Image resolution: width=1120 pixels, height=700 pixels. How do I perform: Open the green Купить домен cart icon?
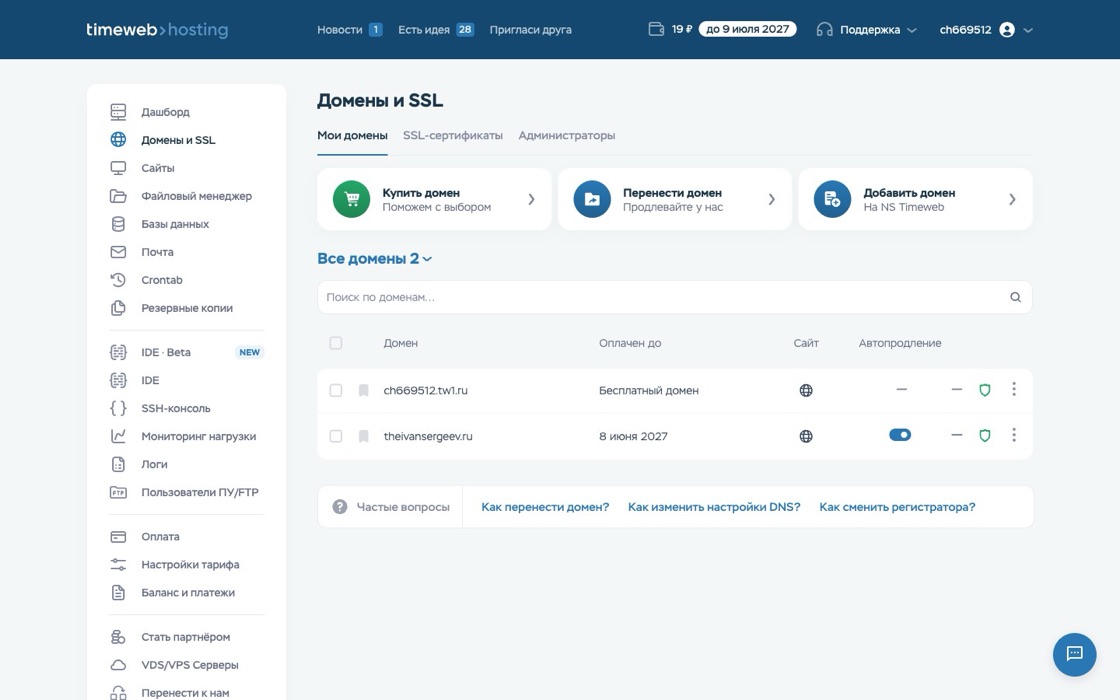point(351,199)
